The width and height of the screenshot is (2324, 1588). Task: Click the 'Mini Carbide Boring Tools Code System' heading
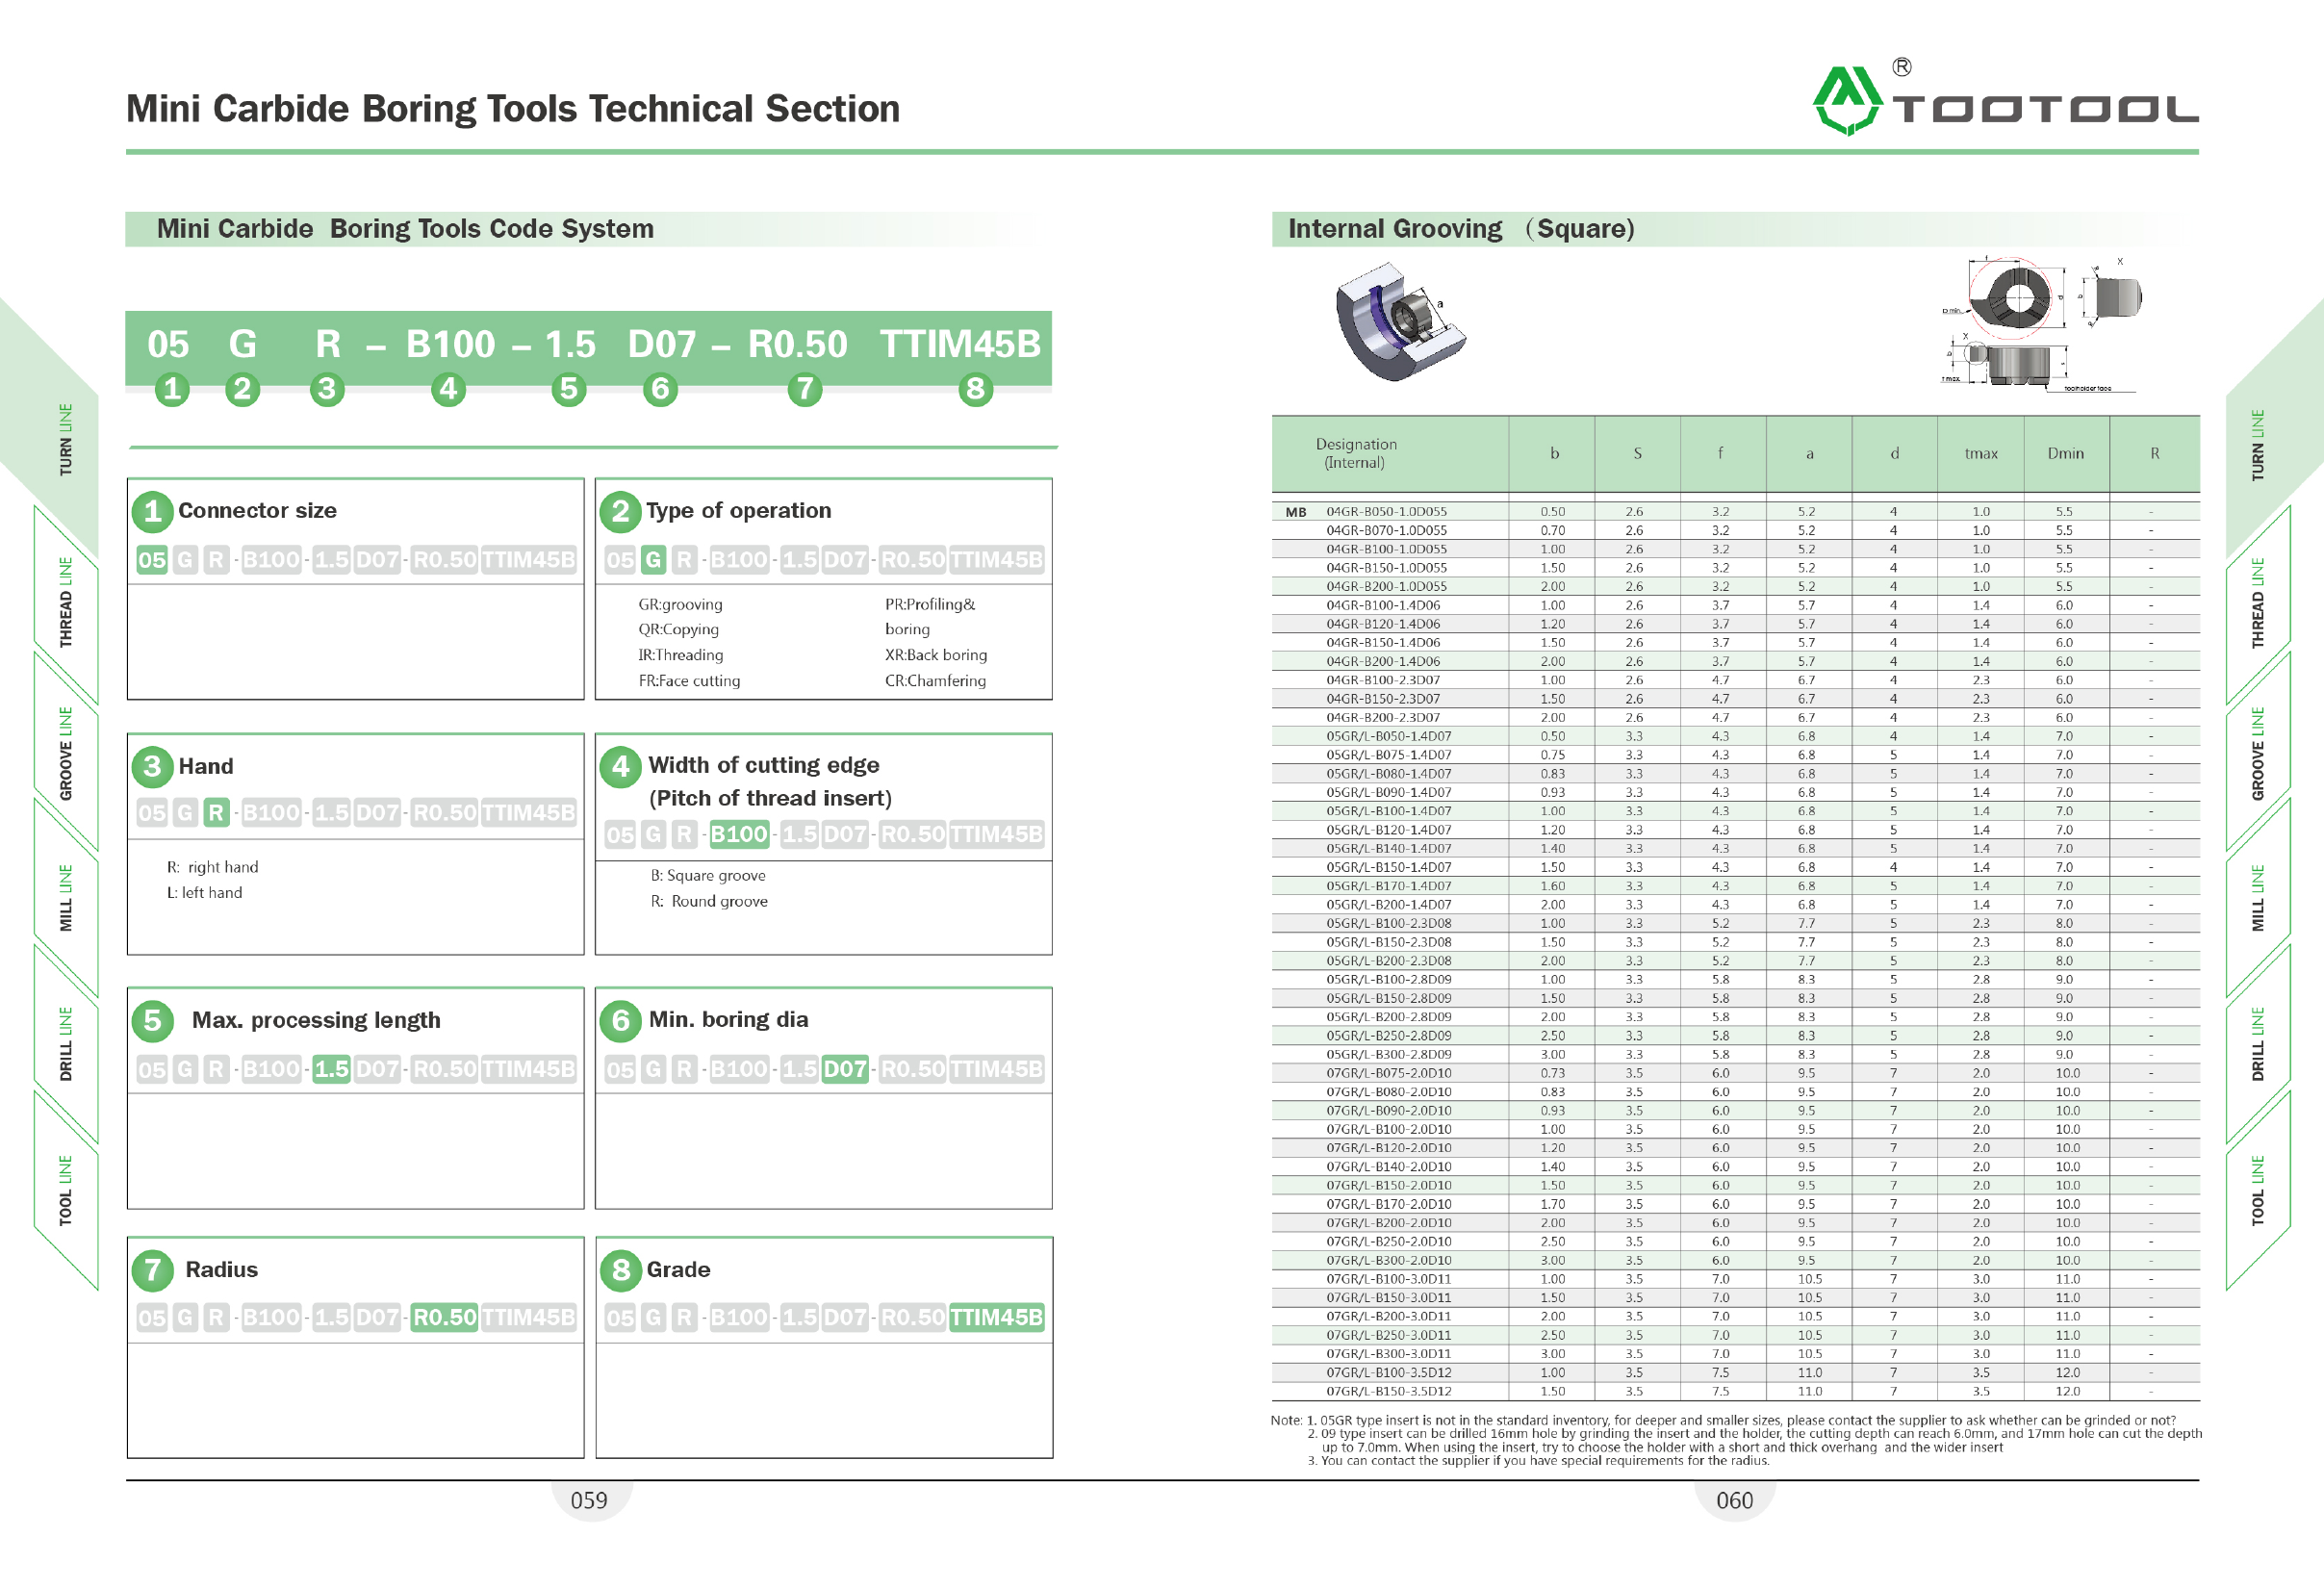click(x=405, y=229)
